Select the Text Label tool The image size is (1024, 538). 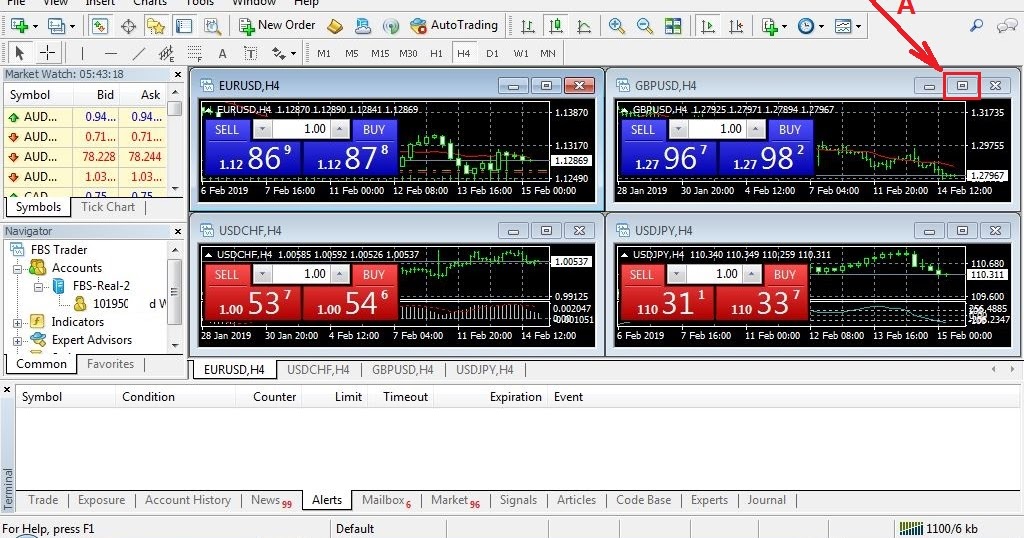[251, 53]
